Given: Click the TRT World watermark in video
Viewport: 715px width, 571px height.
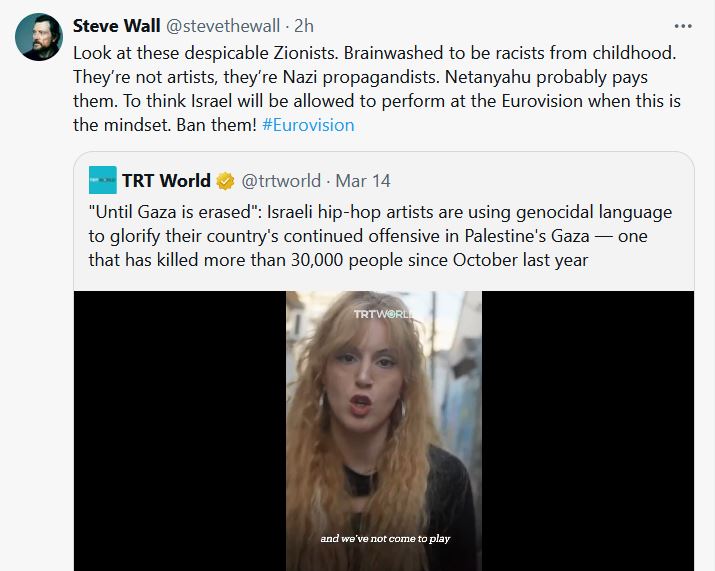Looking at the screenshot, I should pos(383,314).
